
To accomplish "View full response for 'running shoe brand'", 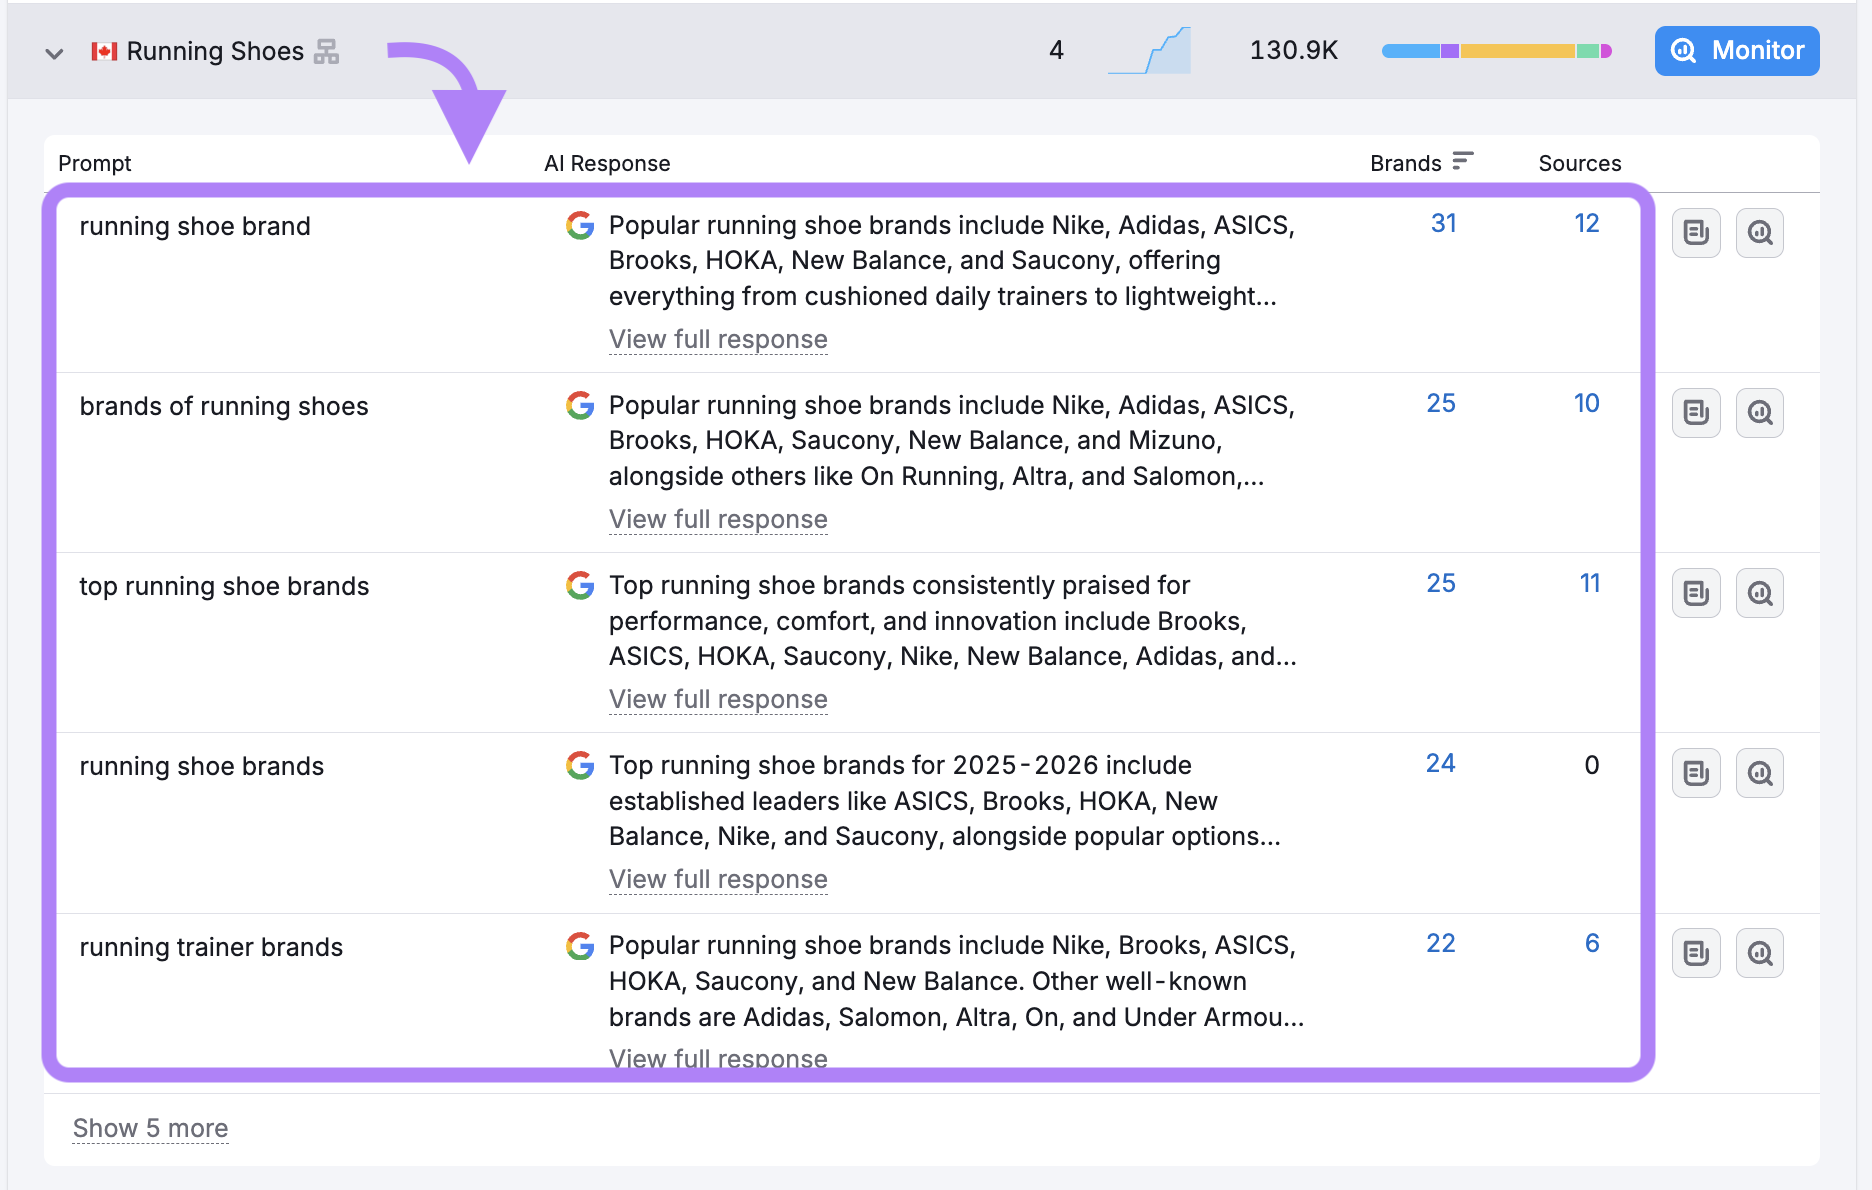I will coord(718,340).
